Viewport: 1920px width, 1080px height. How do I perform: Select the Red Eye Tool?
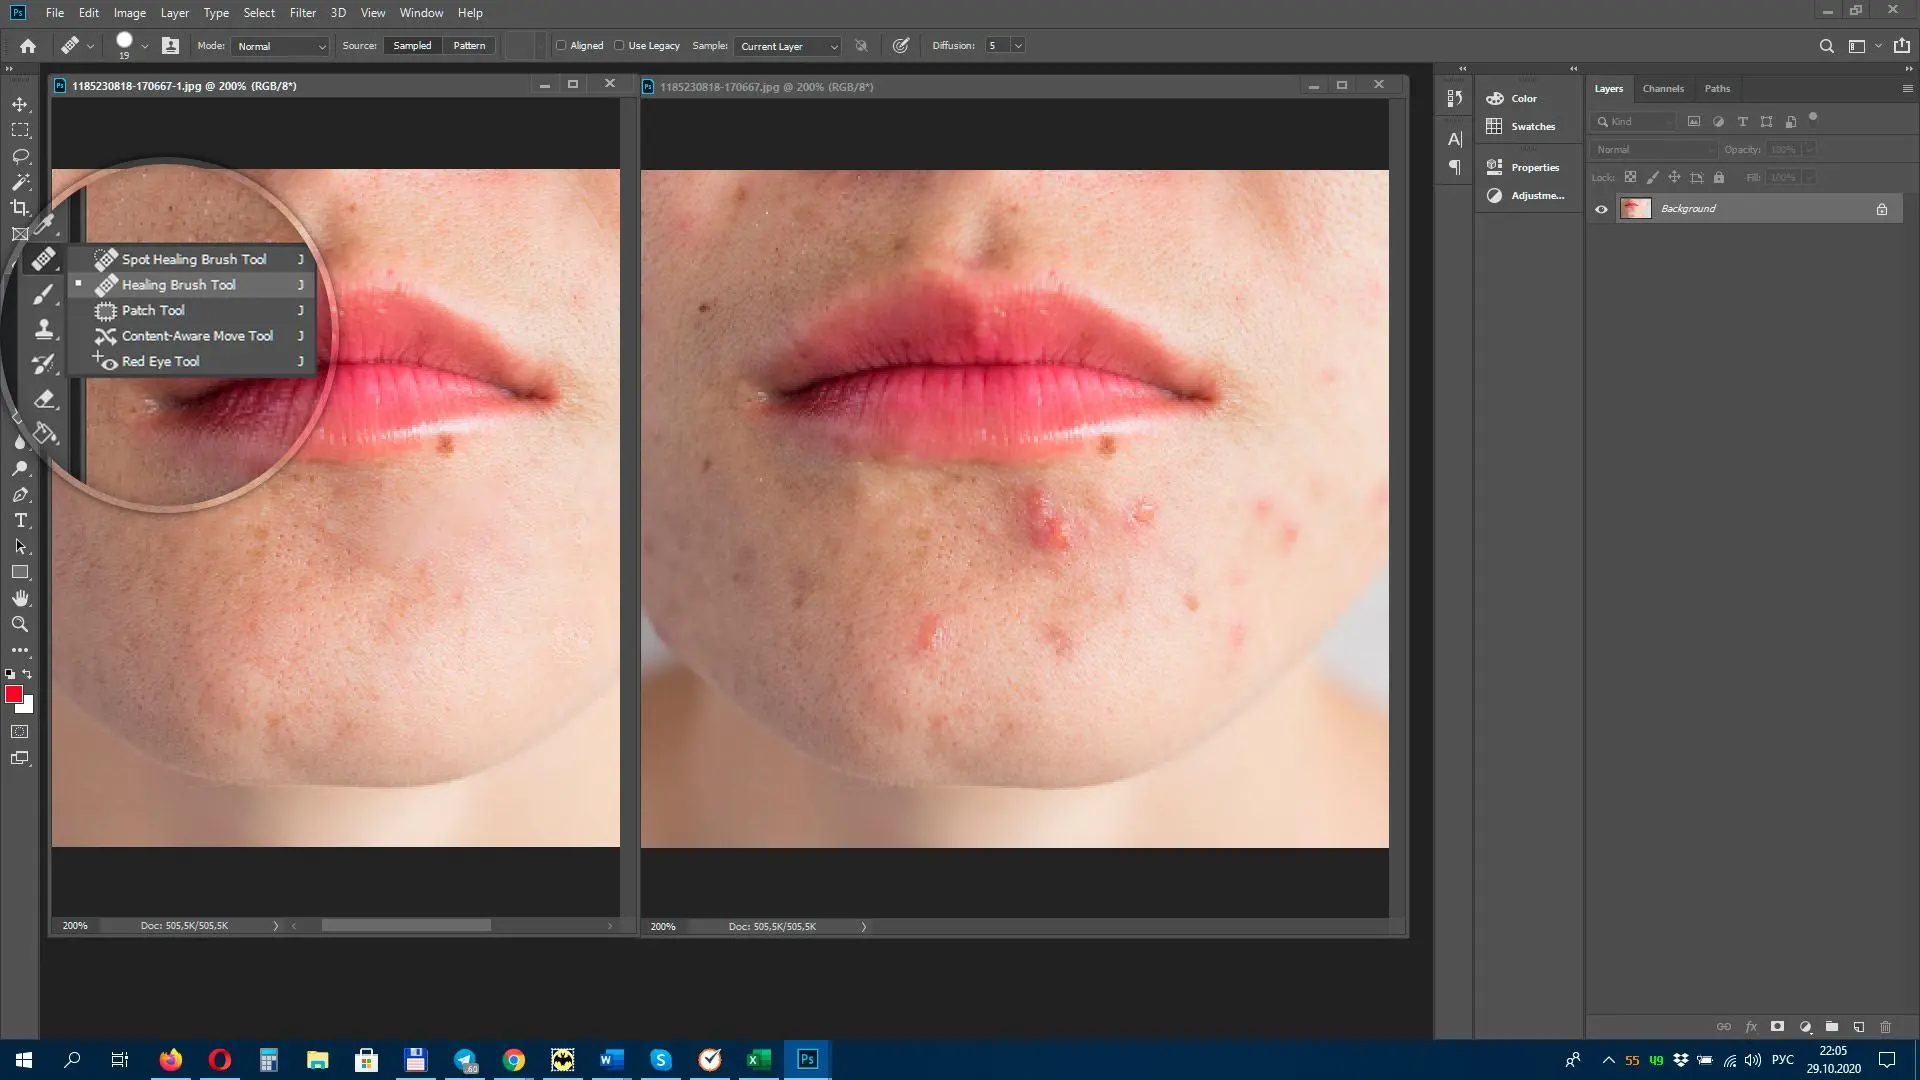(161, 360)
